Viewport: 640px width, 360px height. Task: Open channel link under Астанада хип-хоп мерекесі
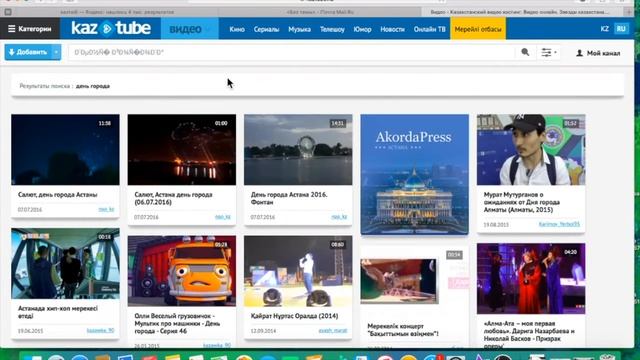[100, 330]
